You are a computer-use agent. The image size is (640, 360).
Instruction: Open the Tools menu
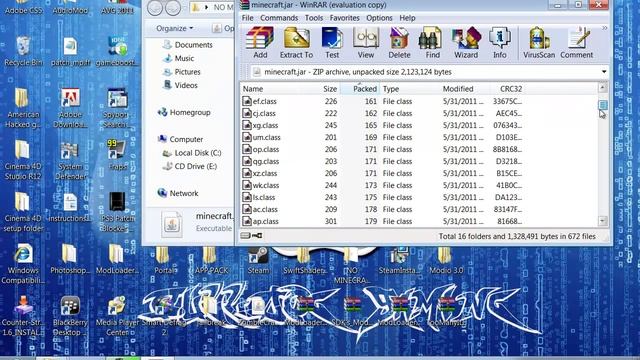[x=314, y=18]
